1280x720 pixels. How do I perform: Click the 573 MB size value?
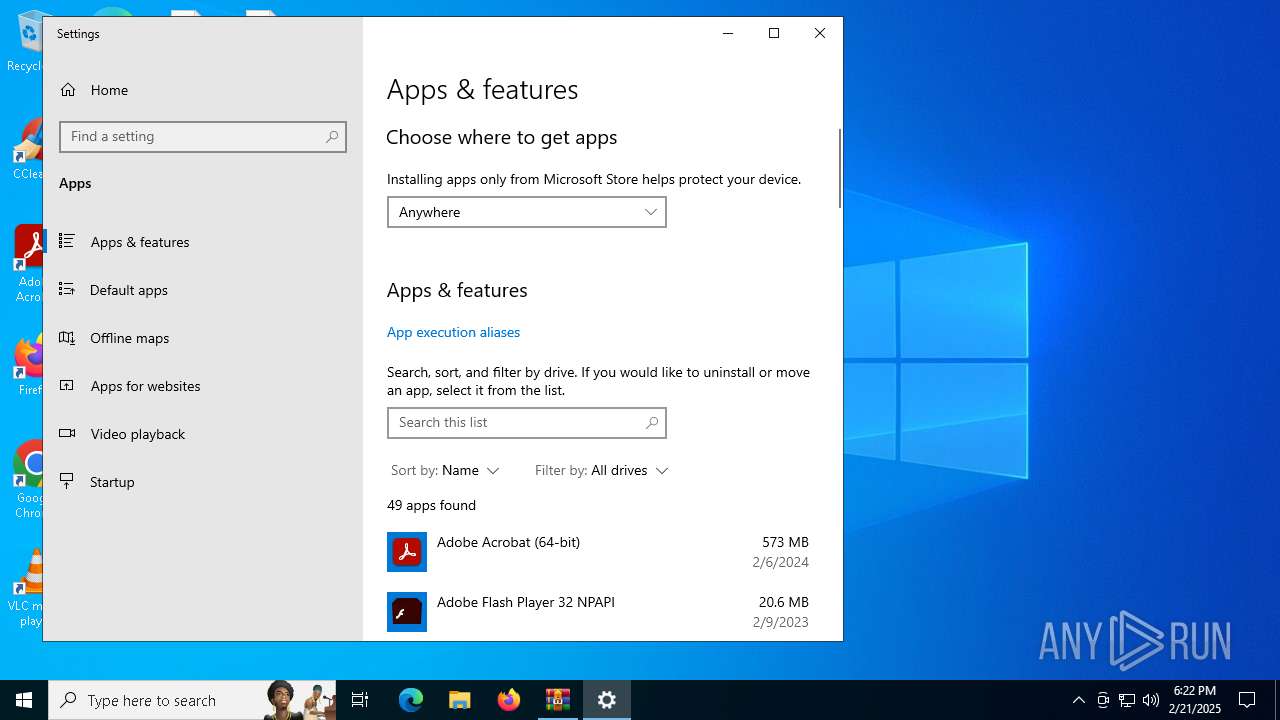click(x=785, y=542)
